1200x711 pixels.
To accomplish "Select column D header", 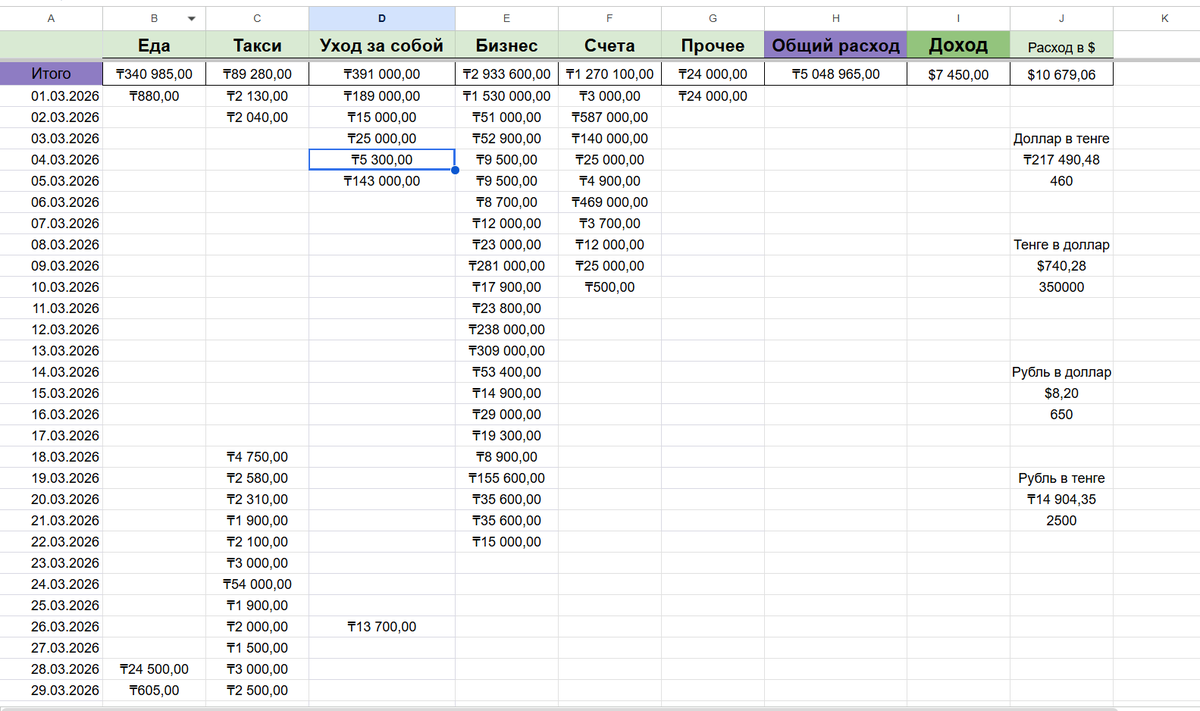I will 382,18.
